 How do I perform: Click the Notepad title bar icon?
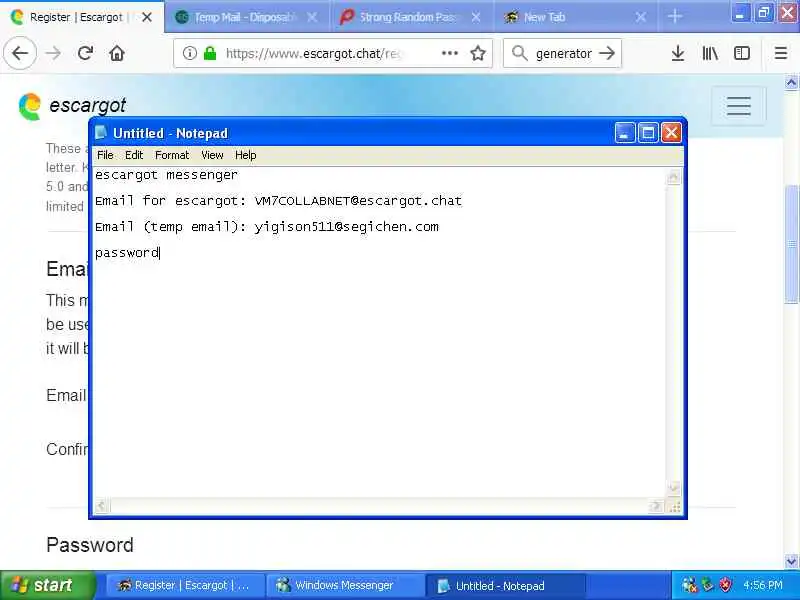(101, 133)
